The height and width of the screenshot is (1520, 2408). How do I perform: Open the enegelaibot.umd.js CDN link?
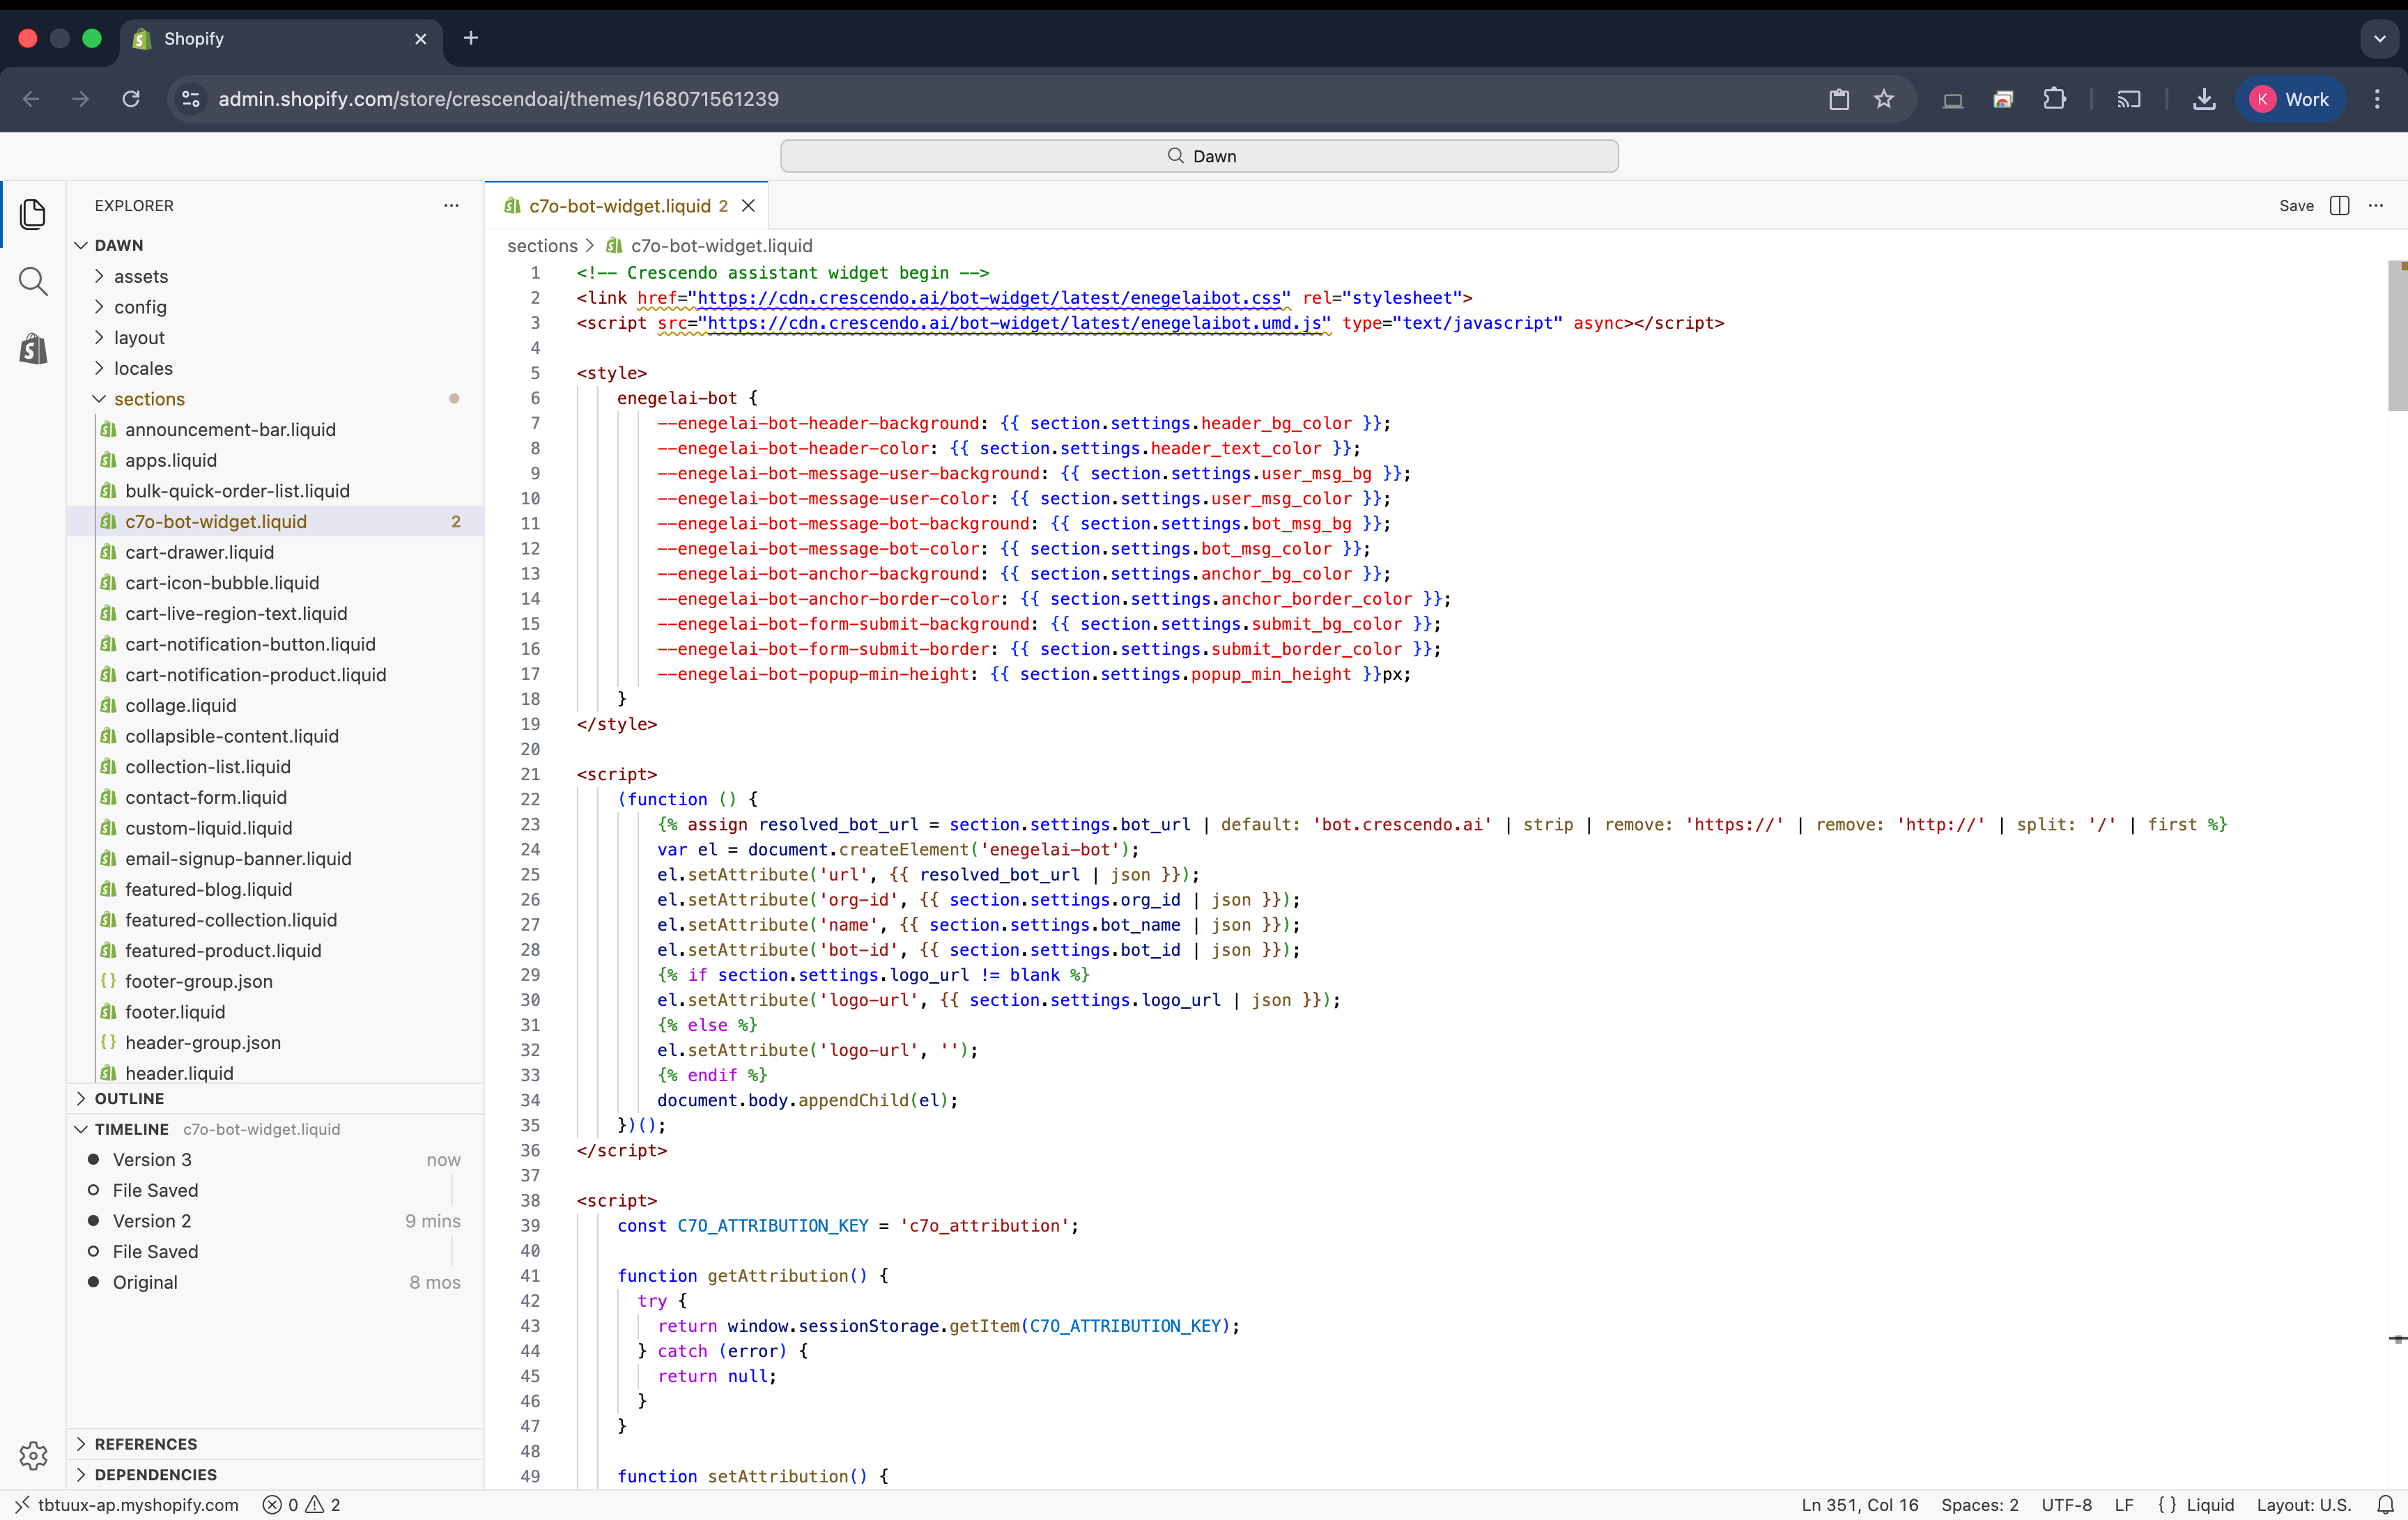[1014, 323]
